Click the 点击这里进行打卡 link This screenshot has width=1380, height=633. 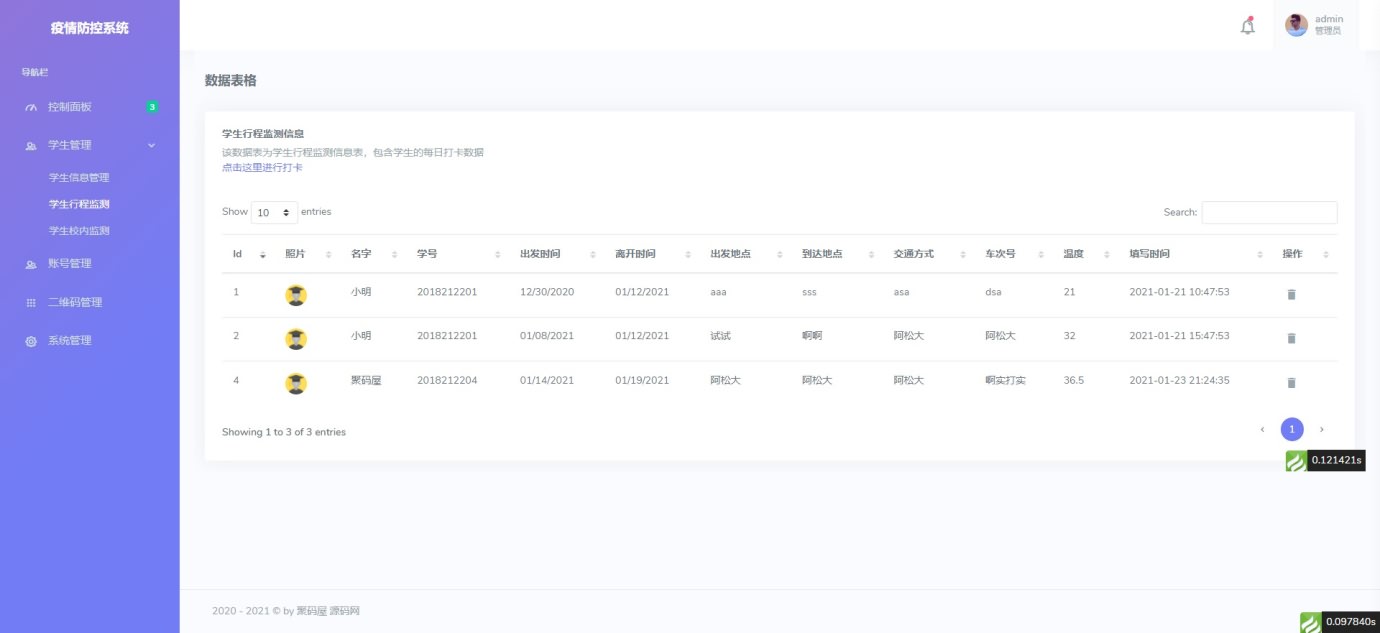262,168
